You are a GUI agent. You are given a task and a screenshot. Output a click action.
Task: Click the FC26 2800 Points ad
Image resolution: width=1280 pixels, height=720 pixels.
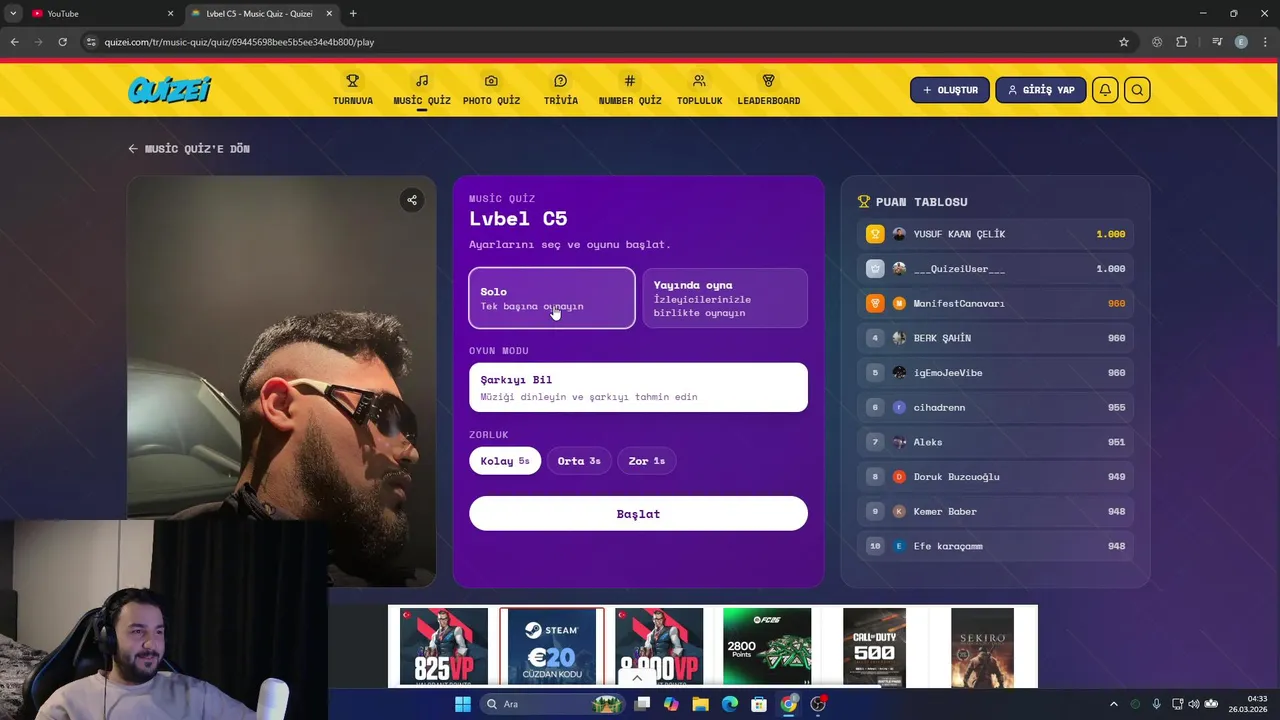click(x=767, y=647)
